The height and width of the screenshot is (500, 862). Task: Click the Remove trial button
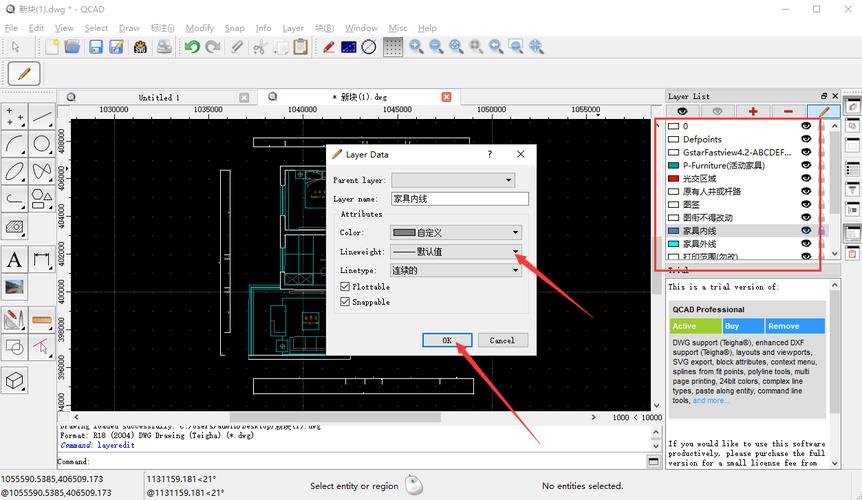point(795,326)
